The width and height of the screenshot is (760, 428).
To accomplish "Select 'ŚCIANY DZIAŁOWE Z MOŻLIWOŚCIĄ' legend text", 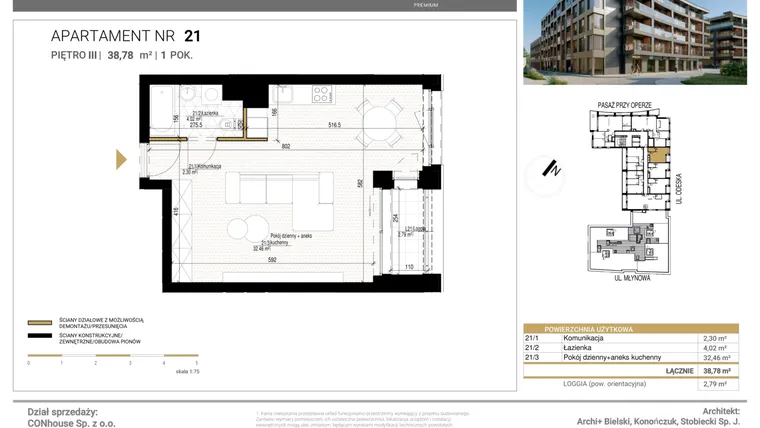I will click(x=101, y=320).
